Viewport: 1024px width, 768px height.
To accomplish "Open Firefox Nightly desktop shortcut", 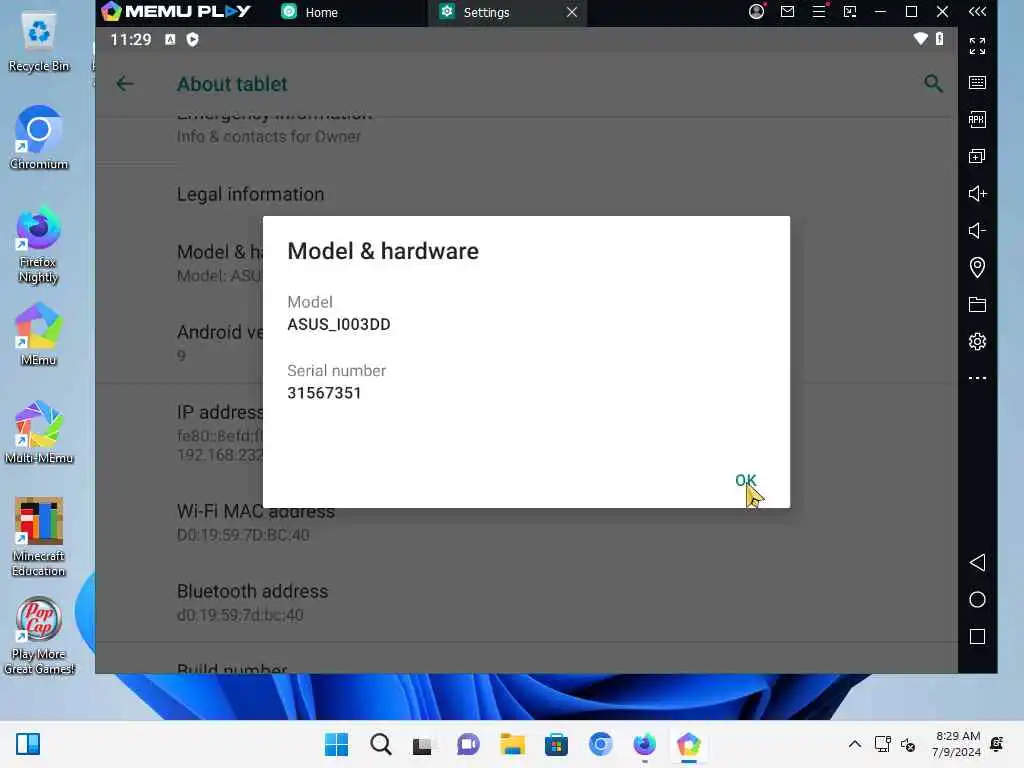I will [x=39, y=244].
